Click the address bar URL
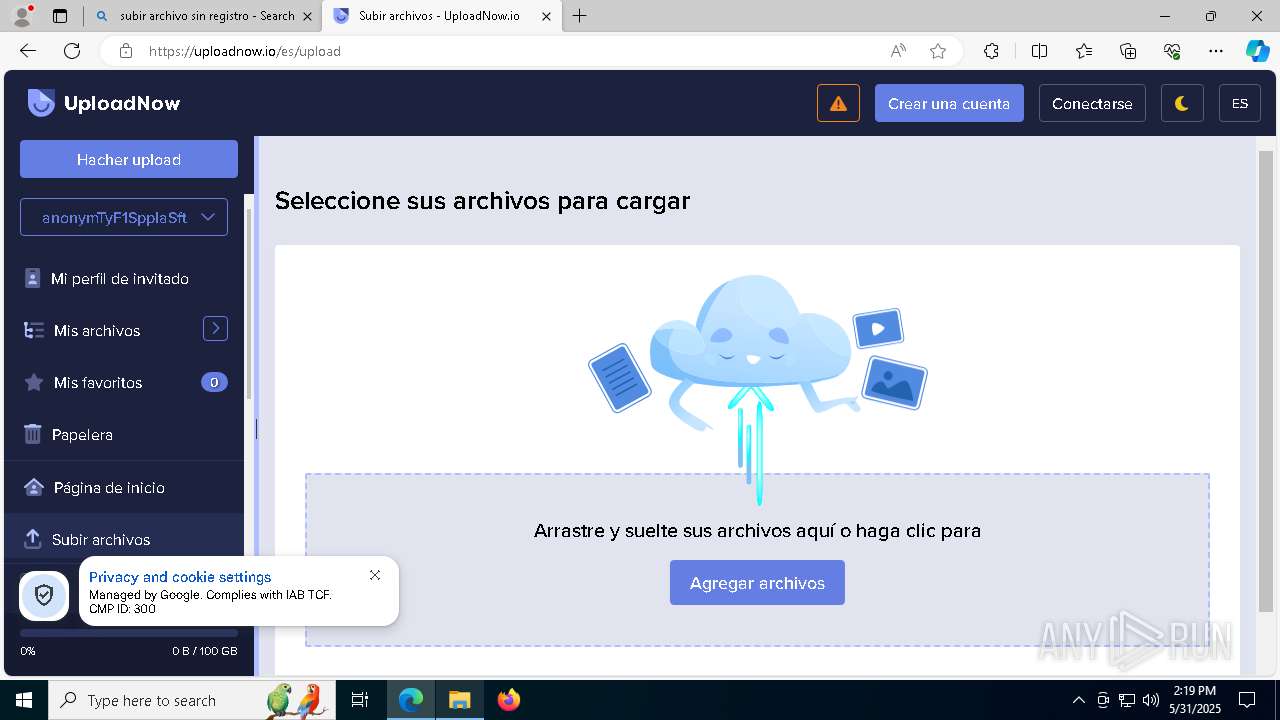1280x720 pixels. [x=245, y=51]
